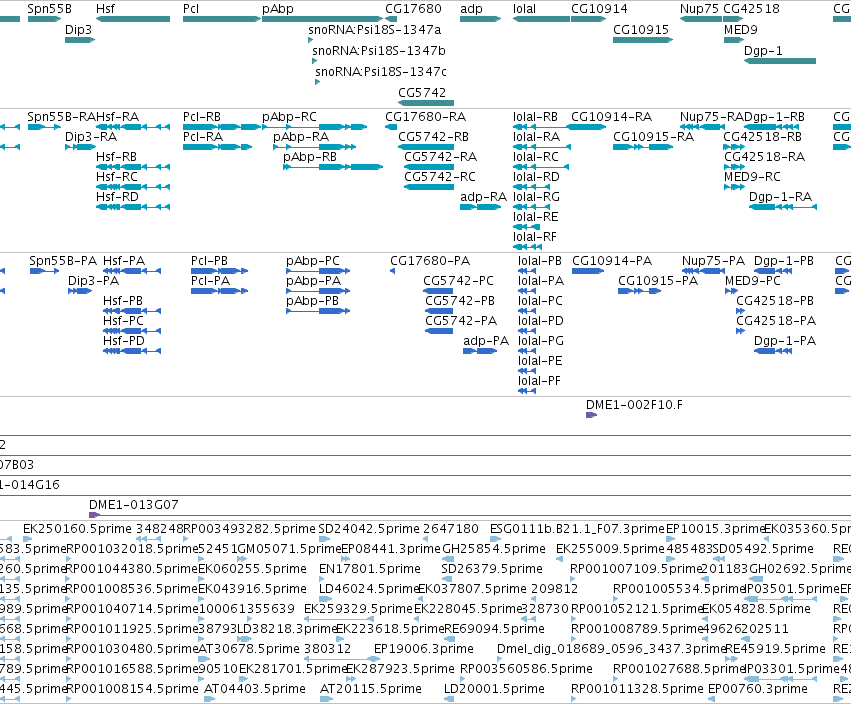Click the Nup75 gene label
Screen dimensions: 851x704
[x=699, y=9]
